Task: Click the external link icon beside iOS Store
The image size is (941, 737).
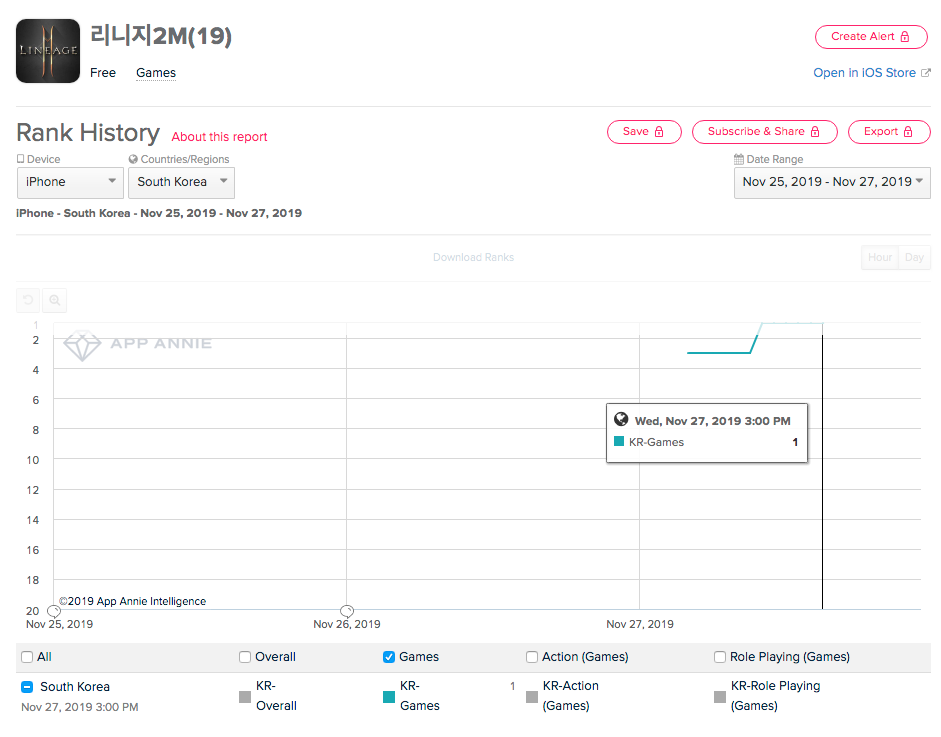Action: [926, 73]
